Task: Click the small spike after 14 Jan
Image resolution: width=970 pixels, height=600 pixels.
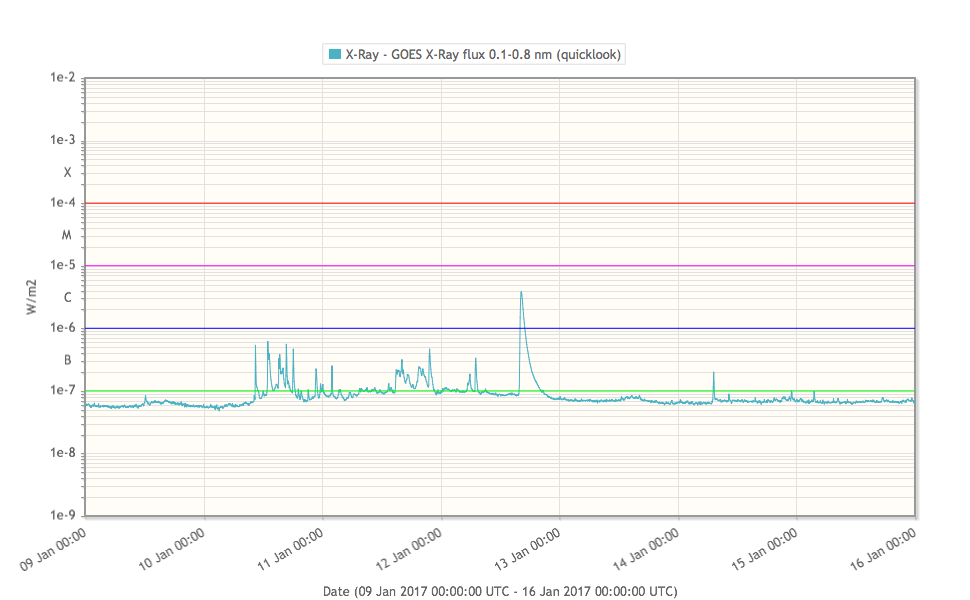Action: (713, 374)
